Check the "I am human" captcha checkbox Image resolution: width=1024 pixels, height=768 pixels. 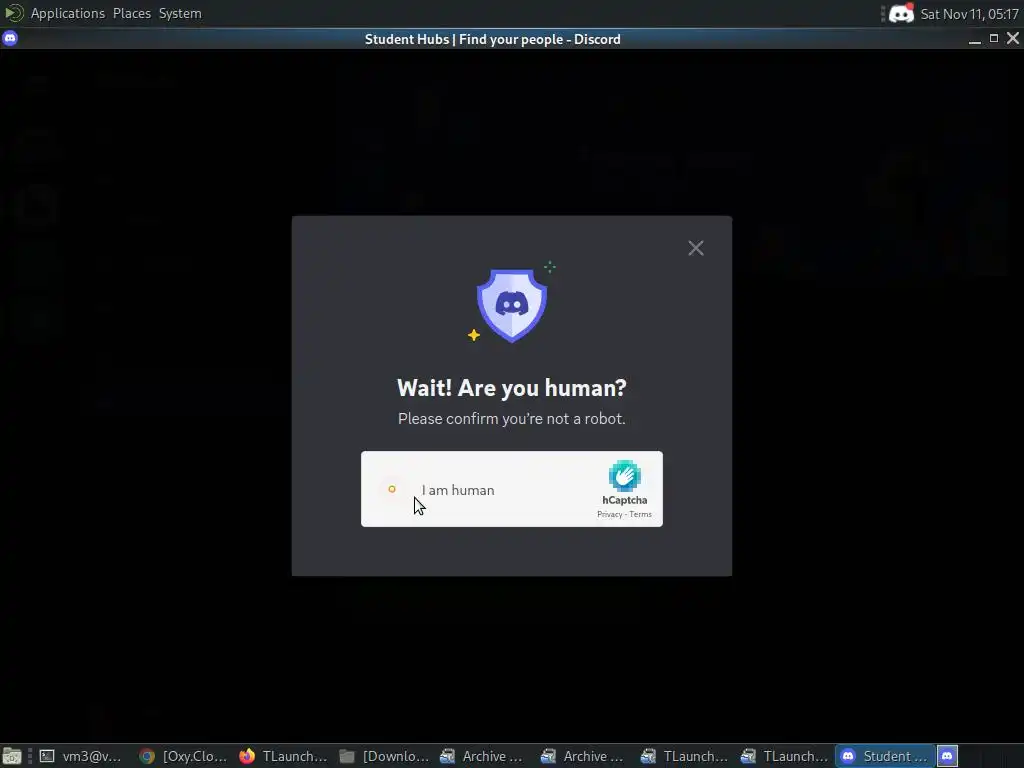click(x=392, y=489)
